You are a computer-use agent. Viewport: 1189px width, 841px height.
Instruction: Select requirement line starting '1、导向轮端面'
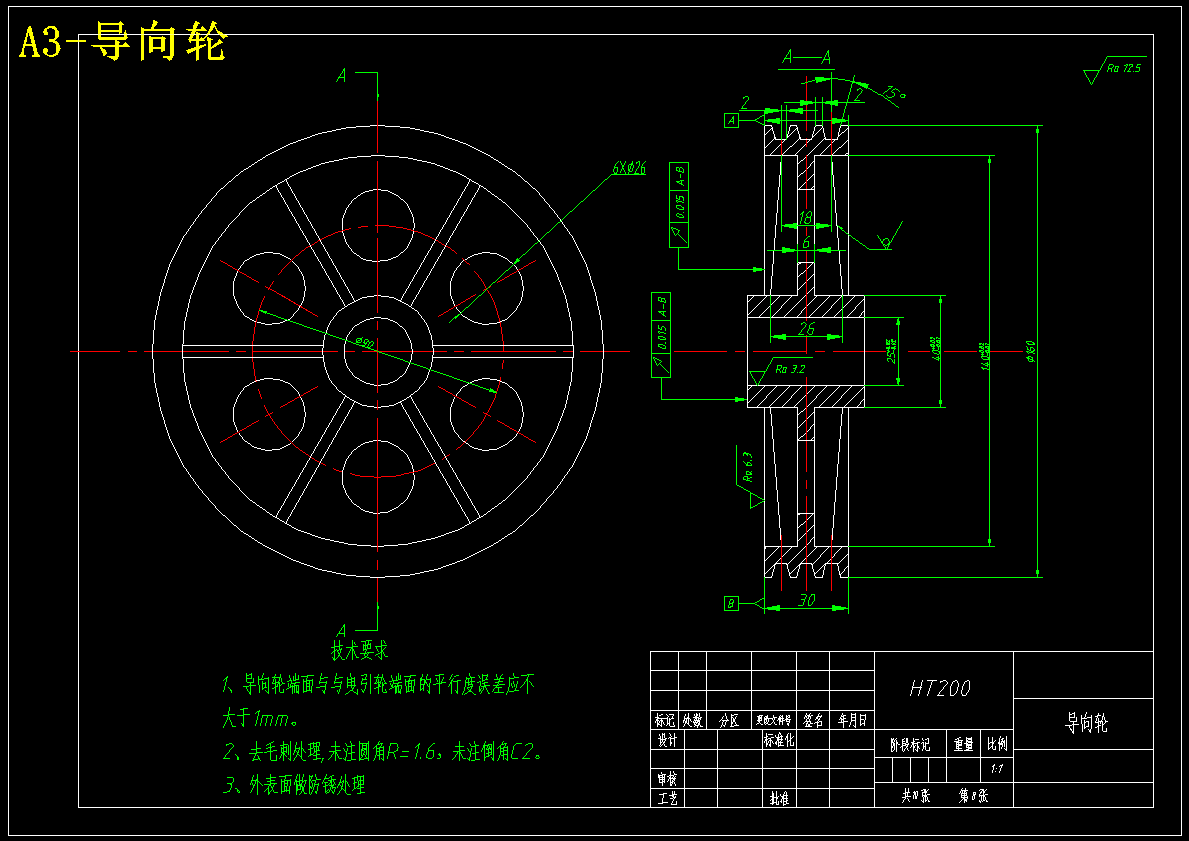pyautogui.click(x=378, y=684)
